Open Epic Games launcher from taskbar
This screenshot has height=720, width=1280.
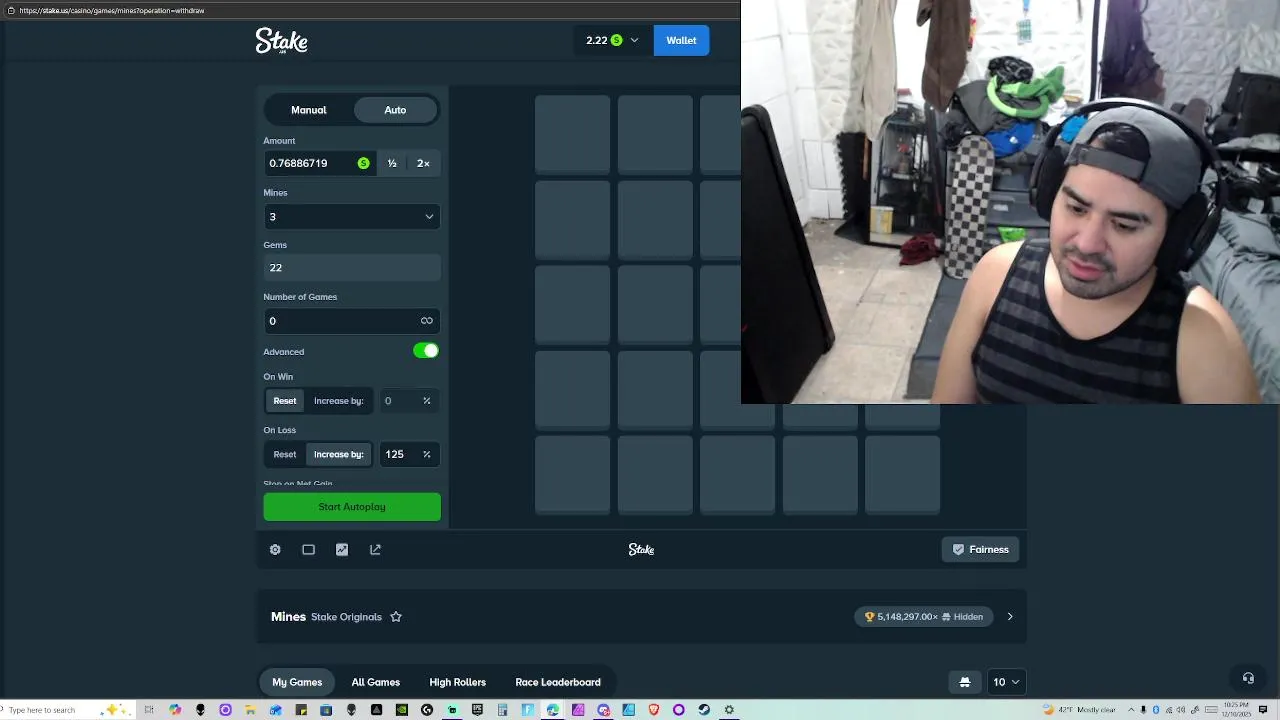click(x=478, y=710)
